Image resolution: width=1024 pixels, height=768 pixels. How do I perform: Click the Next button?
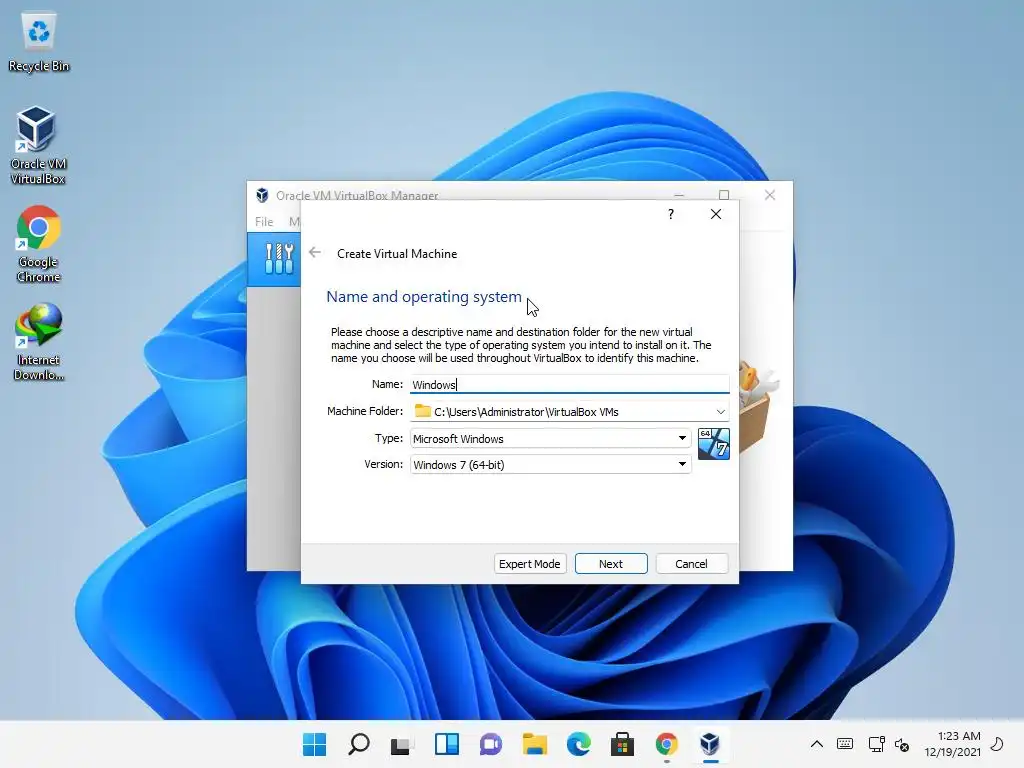click(611, 564)
